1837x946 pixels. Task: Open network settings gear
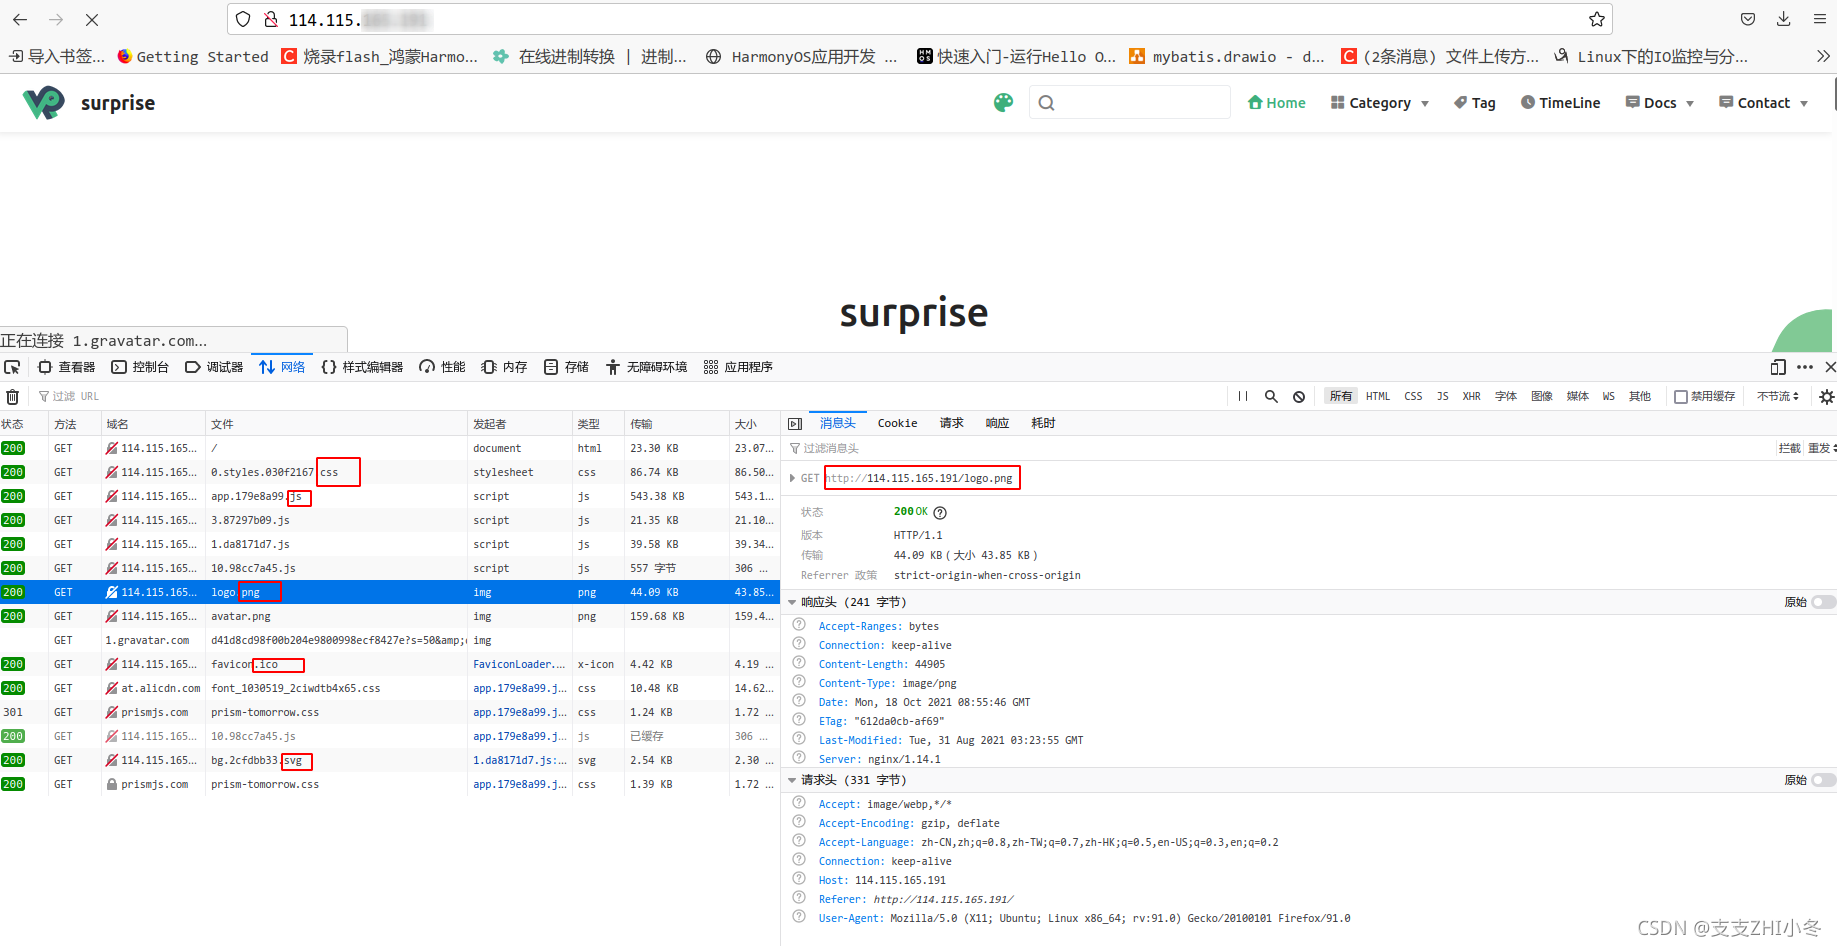(1826, 397)
